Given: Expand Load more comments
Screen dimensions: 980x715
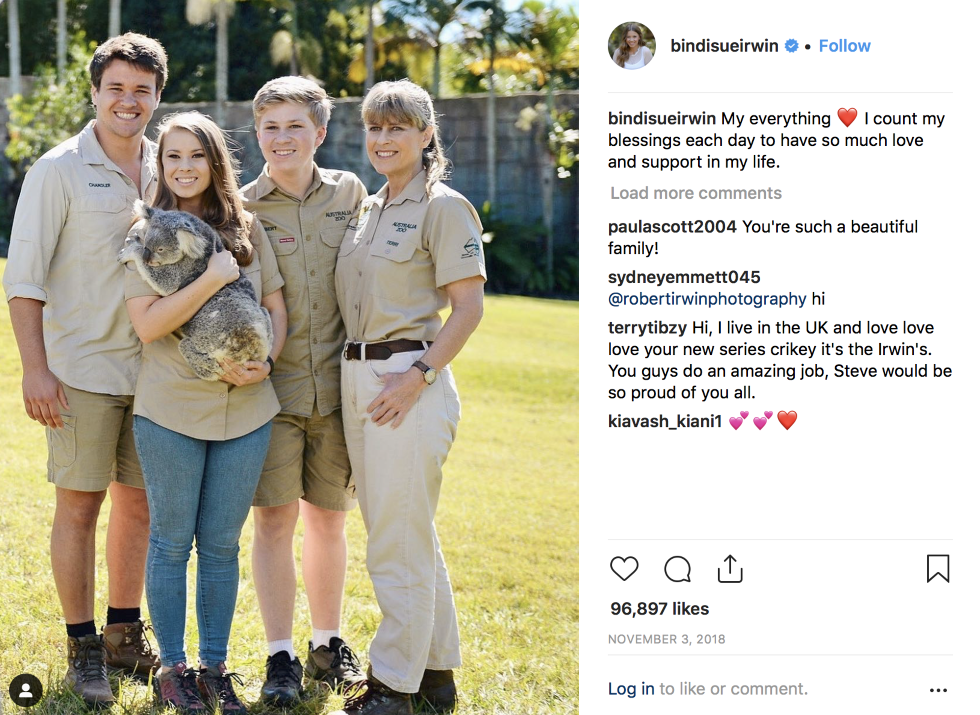Looking at the screenshot, I should (696, 193).
